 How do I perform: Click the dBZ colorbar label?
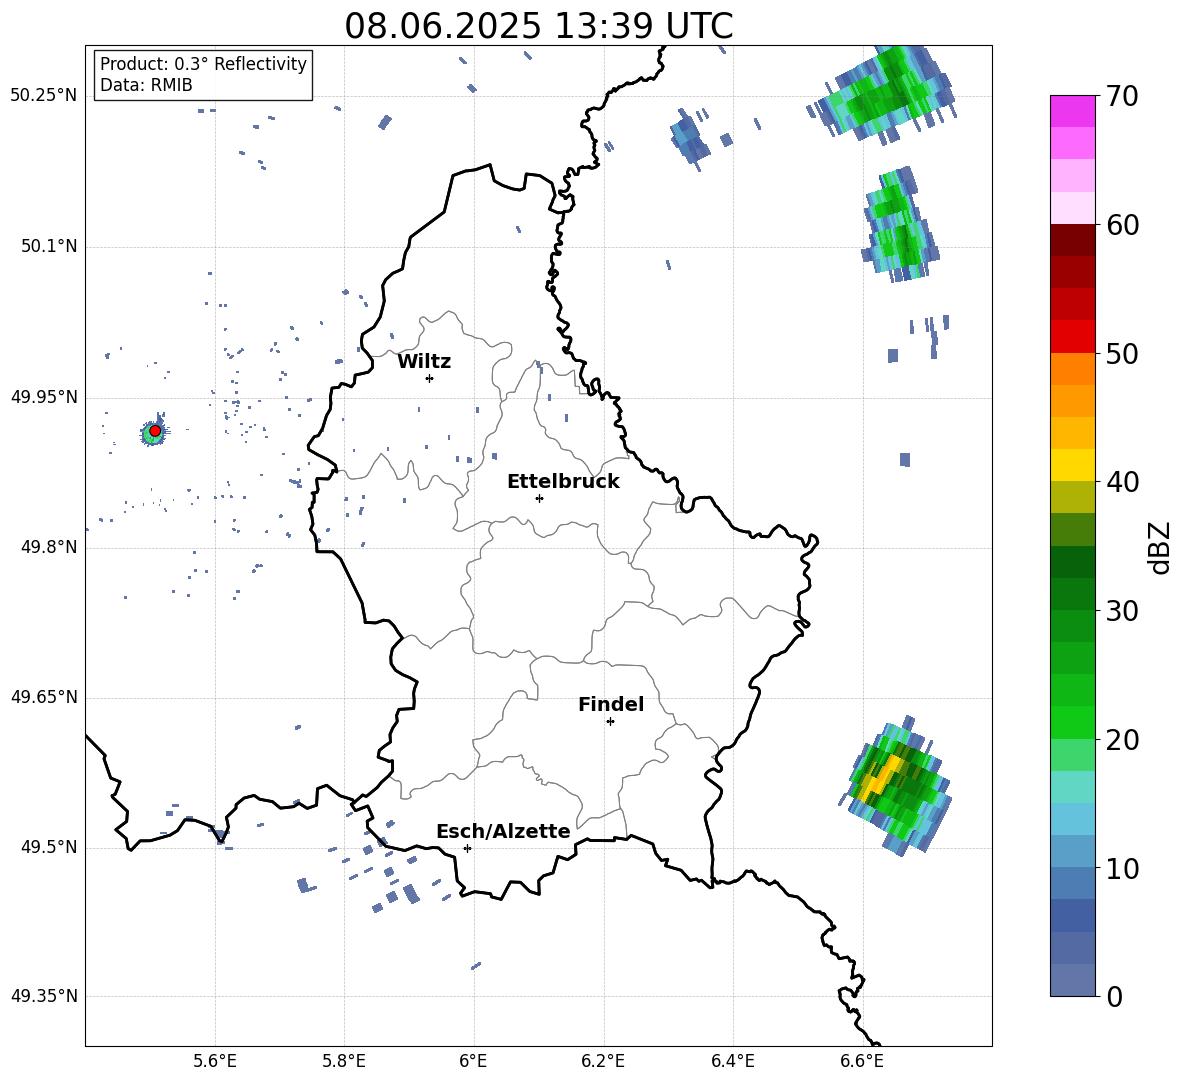pos(1159,547)
